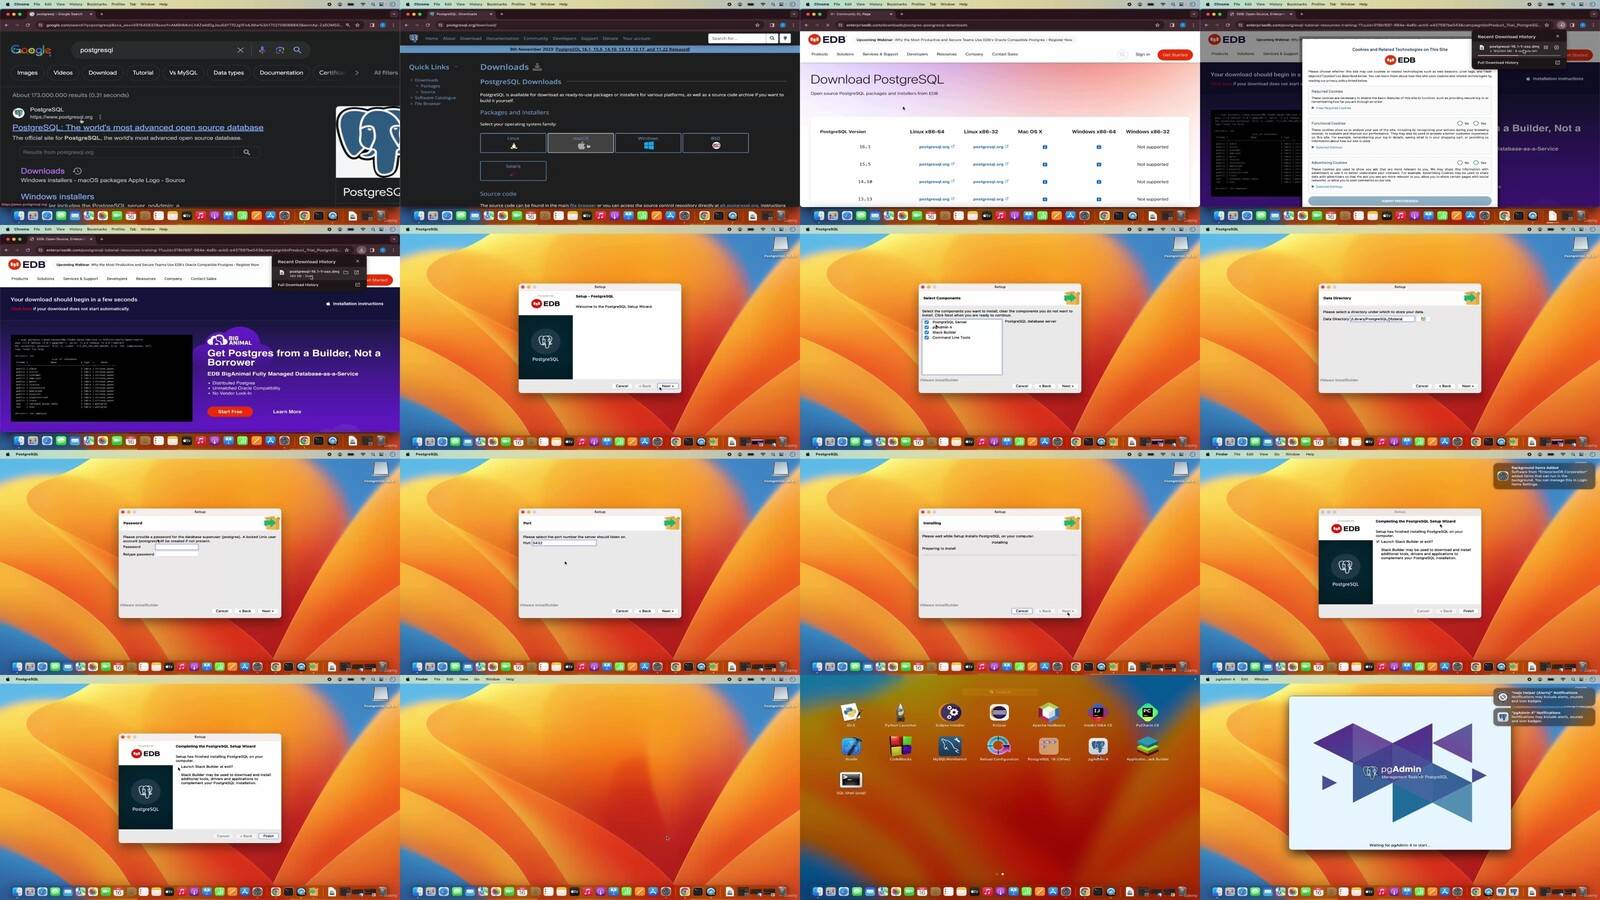Clear the Google search box with the X icon
Screen dimensions: 1600x900
click(x=240, y=50)
